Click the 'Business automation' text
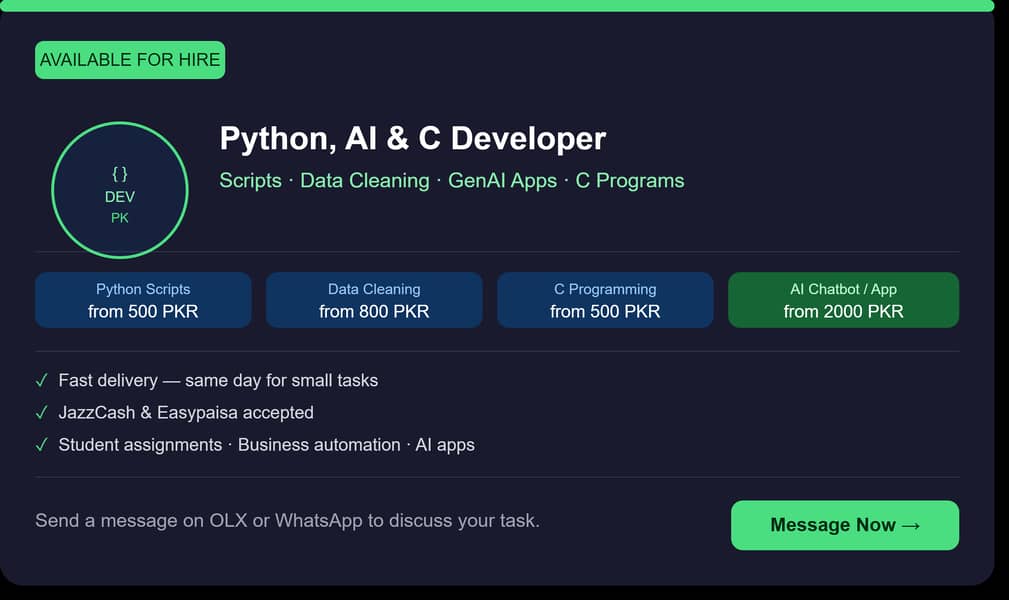 tap(319, 445)
